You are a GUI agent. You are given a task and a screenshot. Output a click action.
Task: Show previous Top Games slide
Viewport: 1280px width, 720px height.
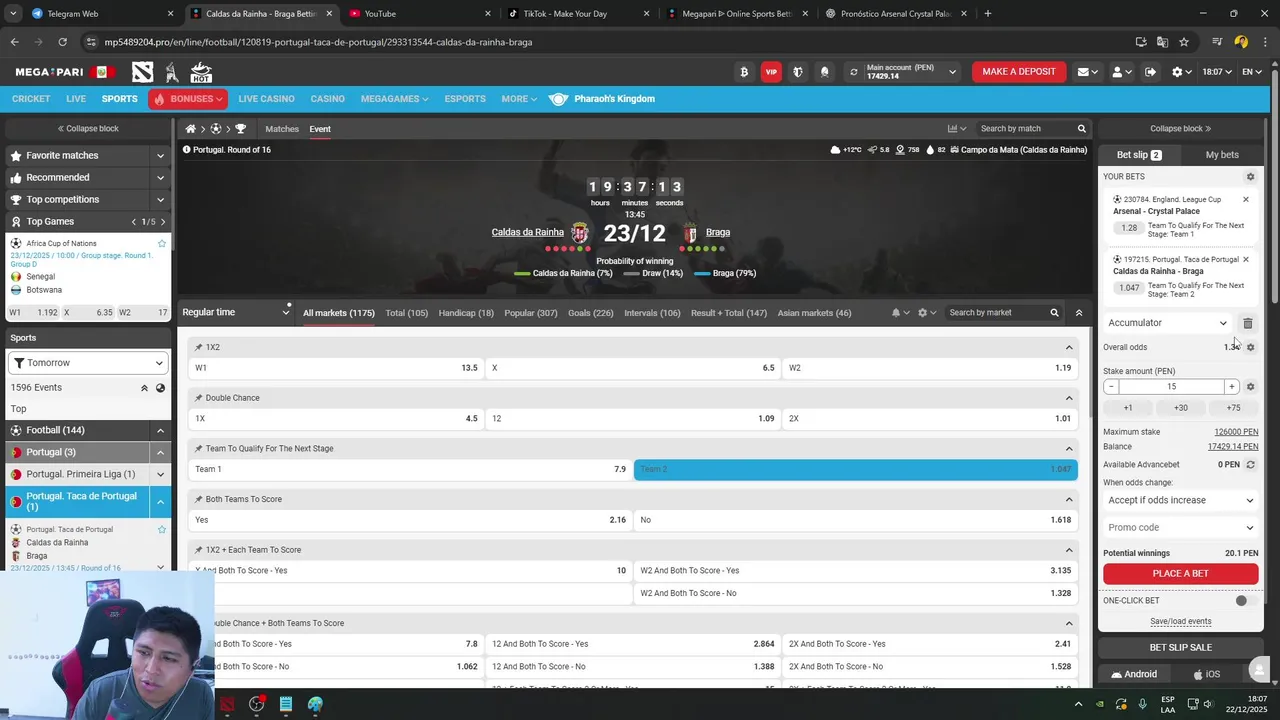pos(134,222)
